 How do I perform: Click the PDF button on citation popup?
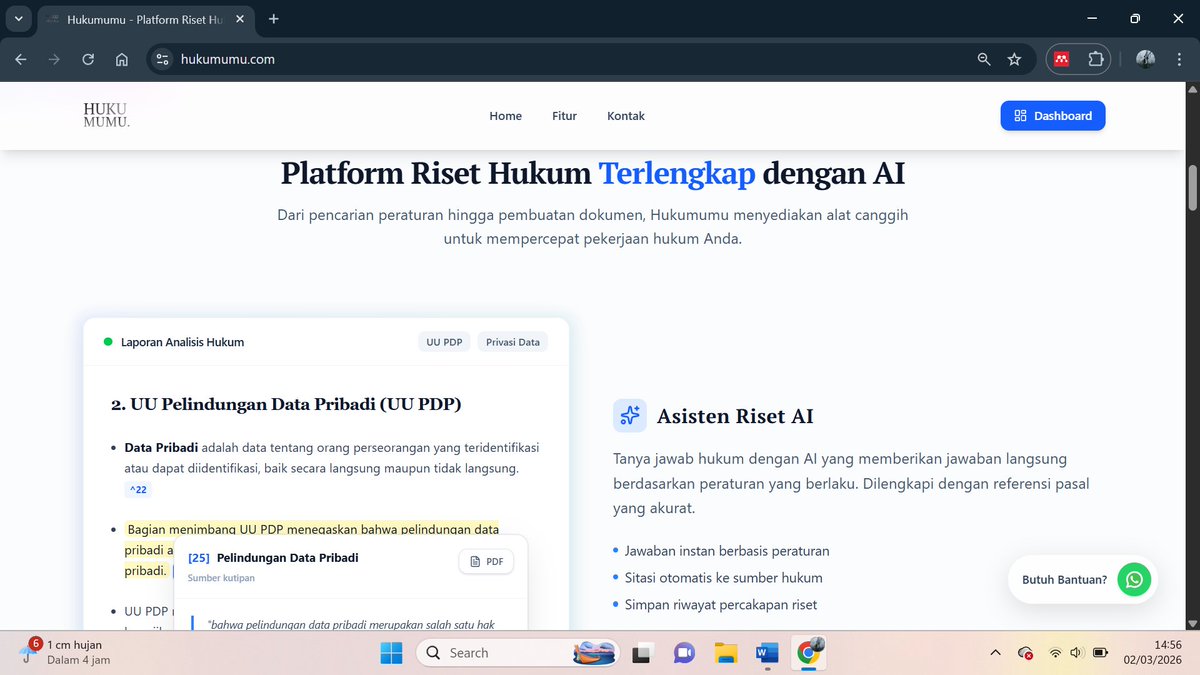point(486,562)
